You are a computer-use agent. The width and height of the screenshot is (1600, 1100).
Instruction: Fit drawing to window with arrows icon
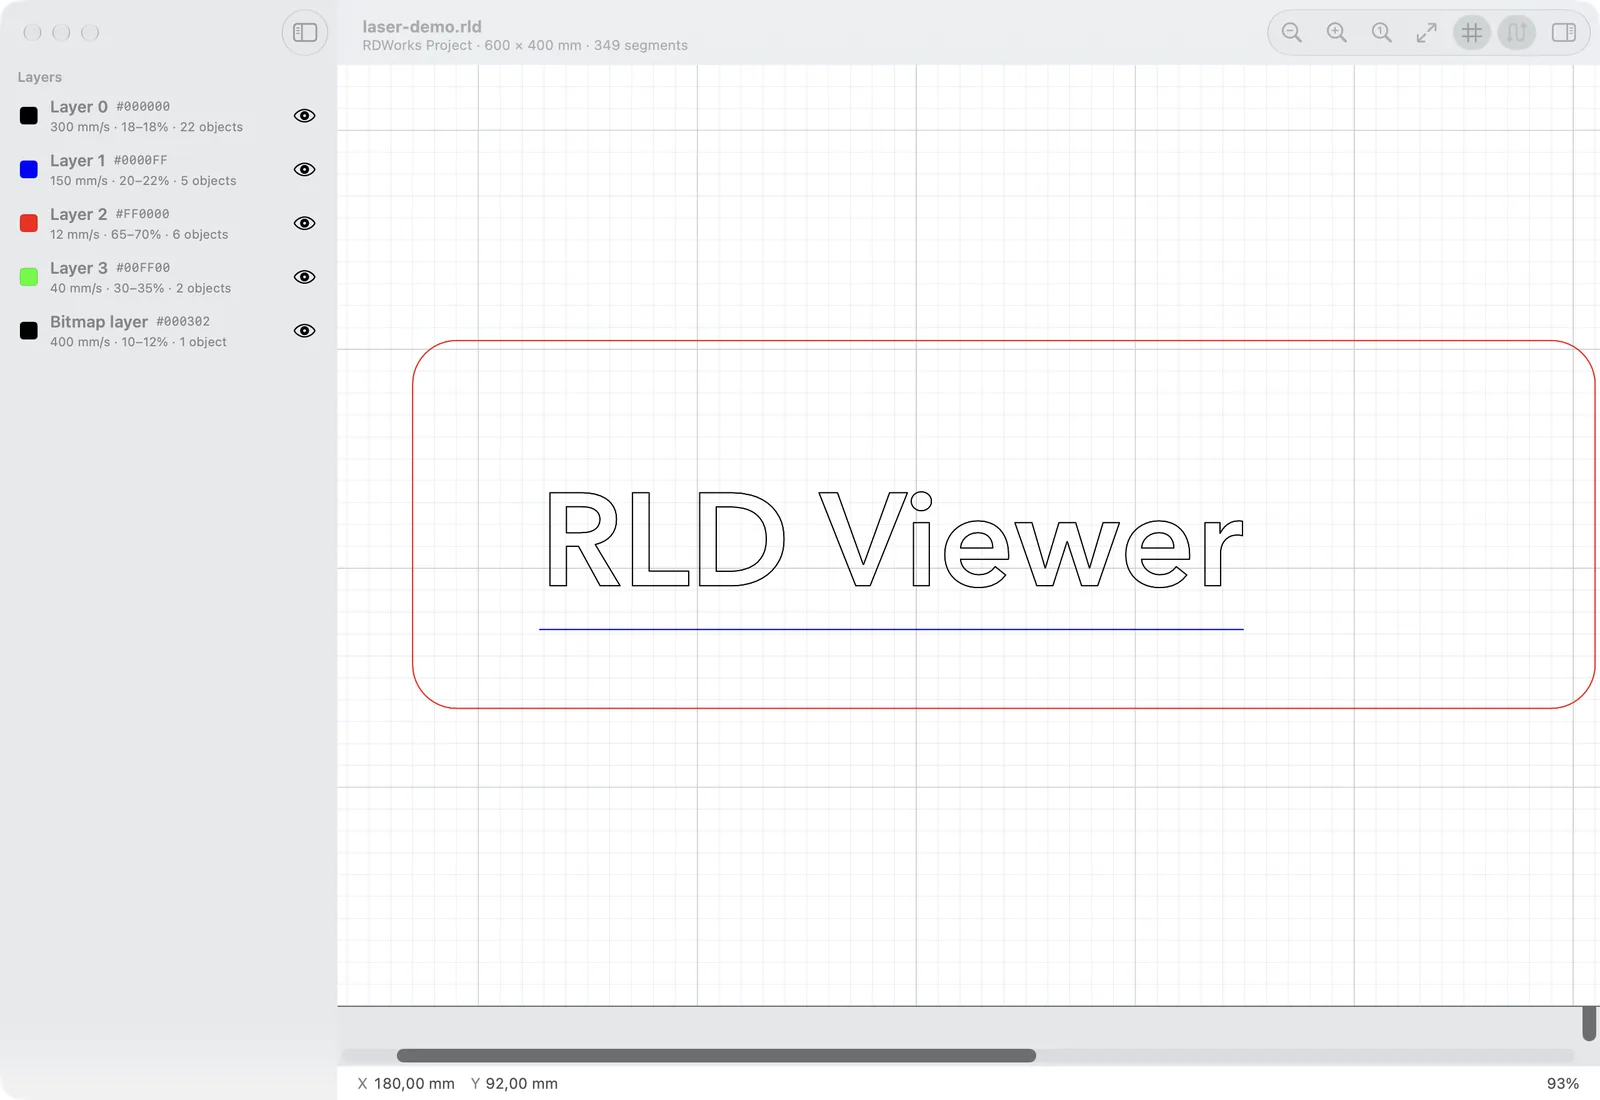[x=1427, y=33]
